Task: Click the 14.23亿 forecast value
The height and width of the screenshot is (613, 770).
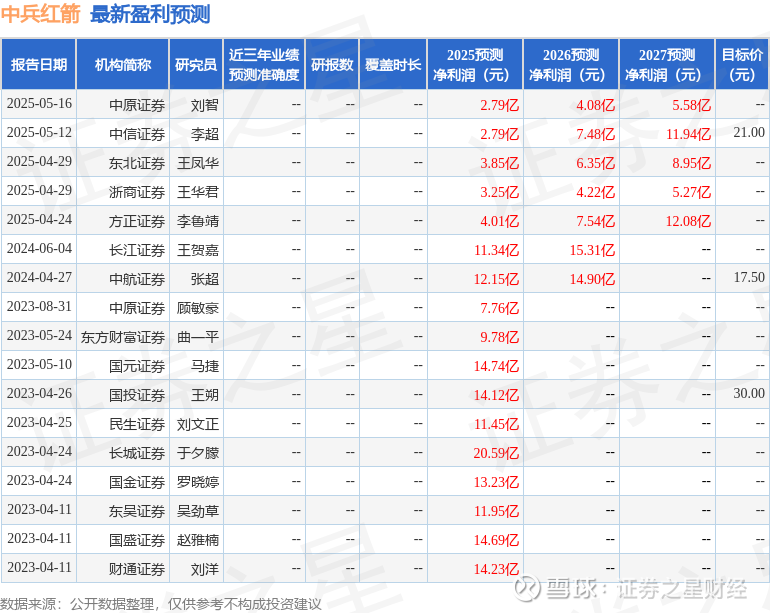Action: click(496, 569)
